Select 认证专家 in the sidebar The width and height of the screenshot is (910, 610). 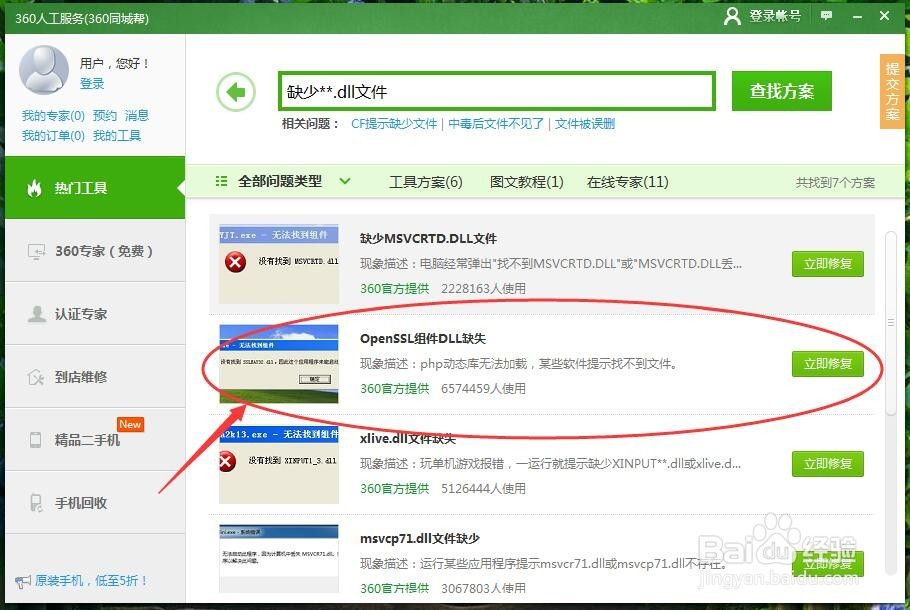click(95, 314)
